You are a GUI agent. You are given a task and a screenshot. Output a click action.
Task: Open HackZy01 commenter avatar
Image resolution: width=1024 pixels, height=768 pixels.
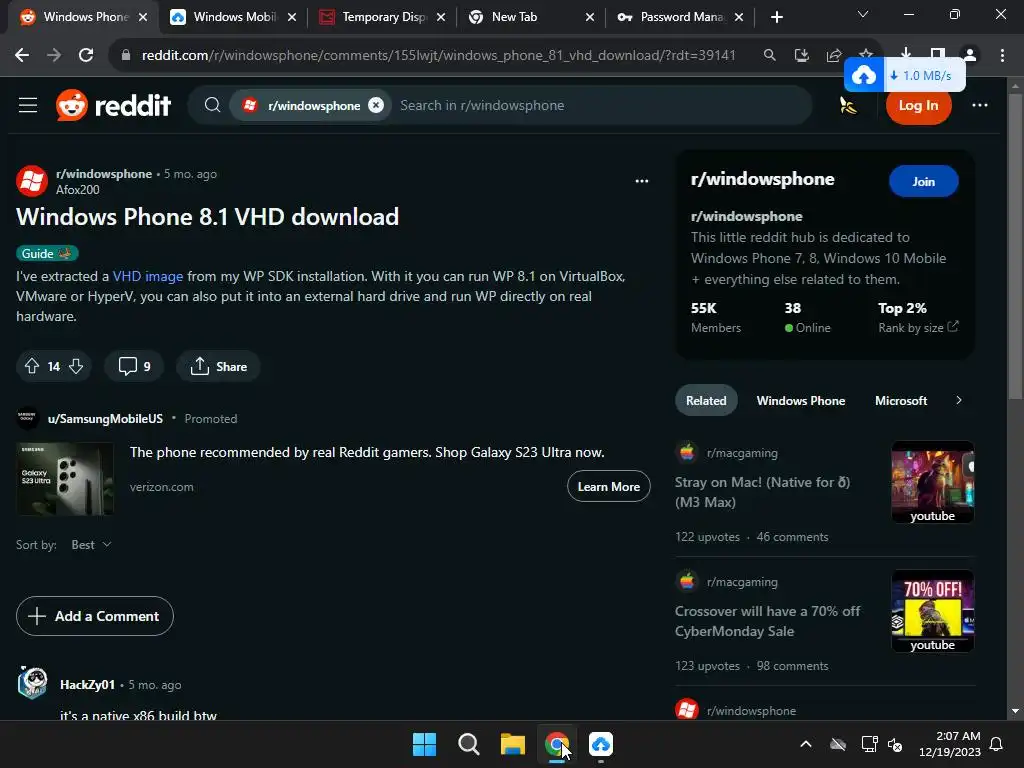click(32, 683)
